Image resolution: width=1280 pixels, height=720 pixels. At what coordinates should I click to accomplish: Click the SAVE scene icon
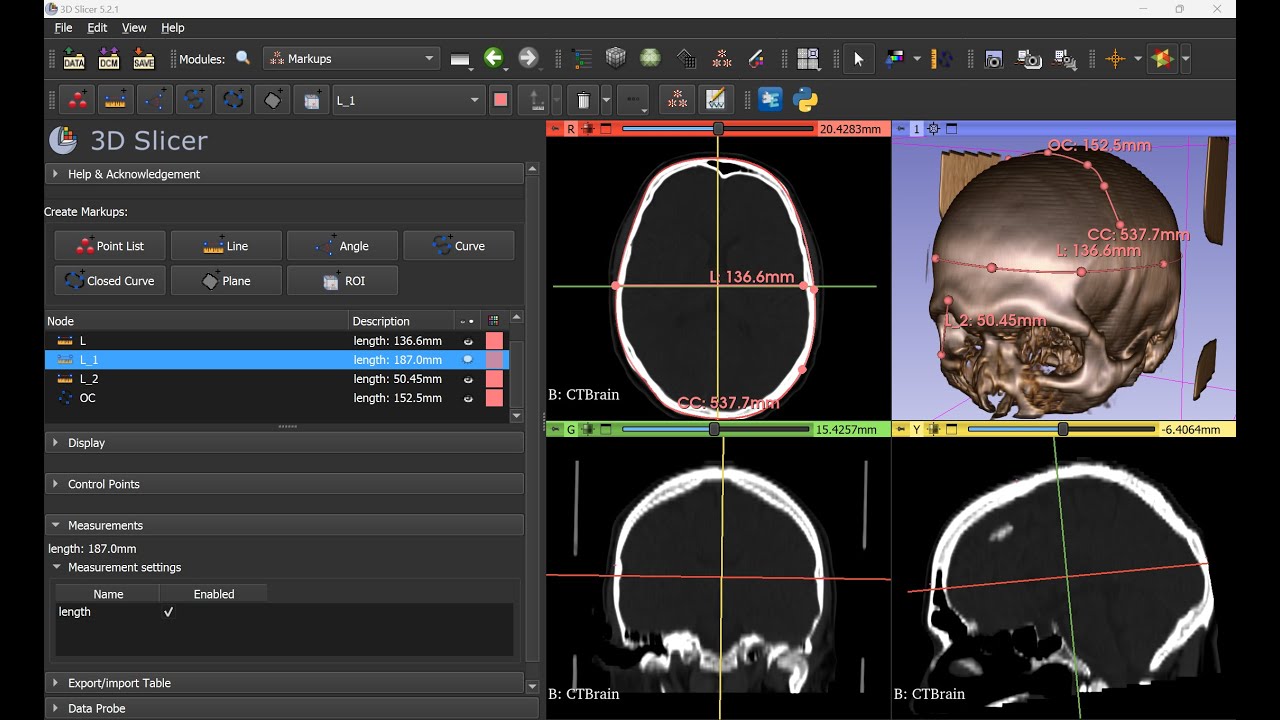pos(143,59)
